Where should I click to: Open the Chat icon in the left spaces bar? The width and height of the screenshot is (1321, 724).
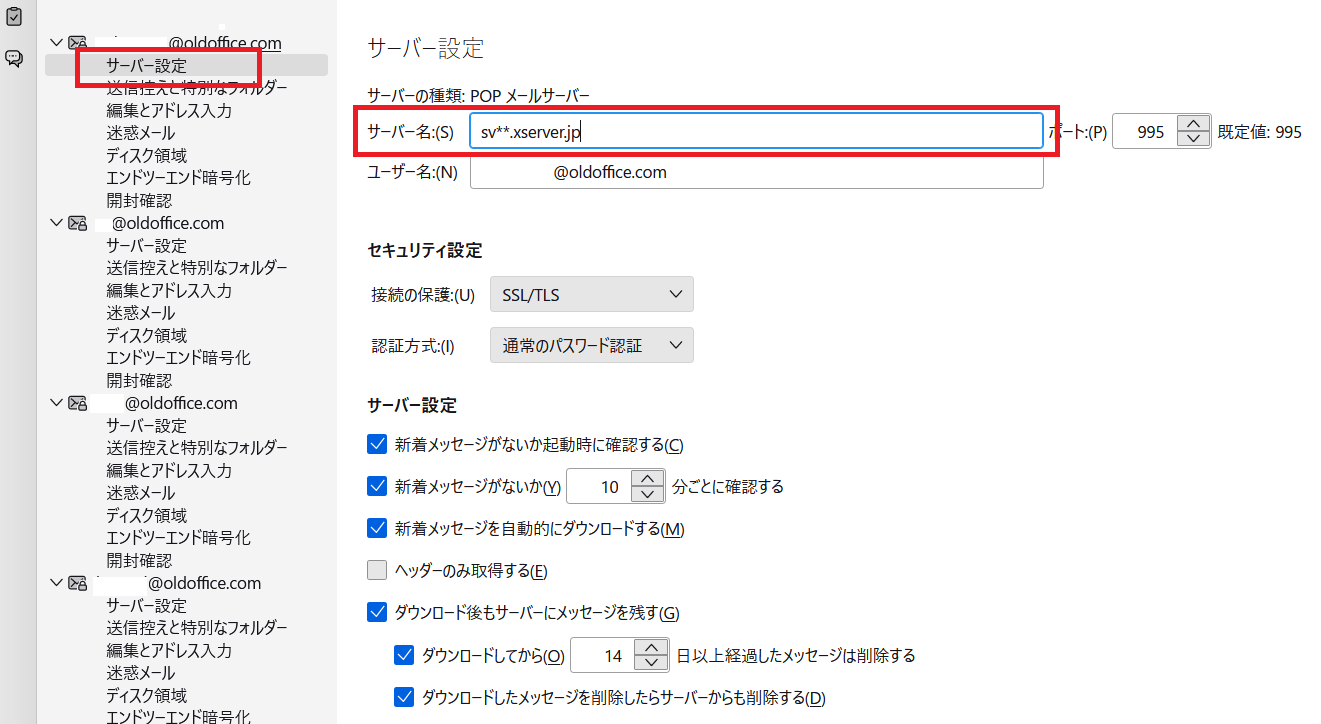(x=14, y=58)
